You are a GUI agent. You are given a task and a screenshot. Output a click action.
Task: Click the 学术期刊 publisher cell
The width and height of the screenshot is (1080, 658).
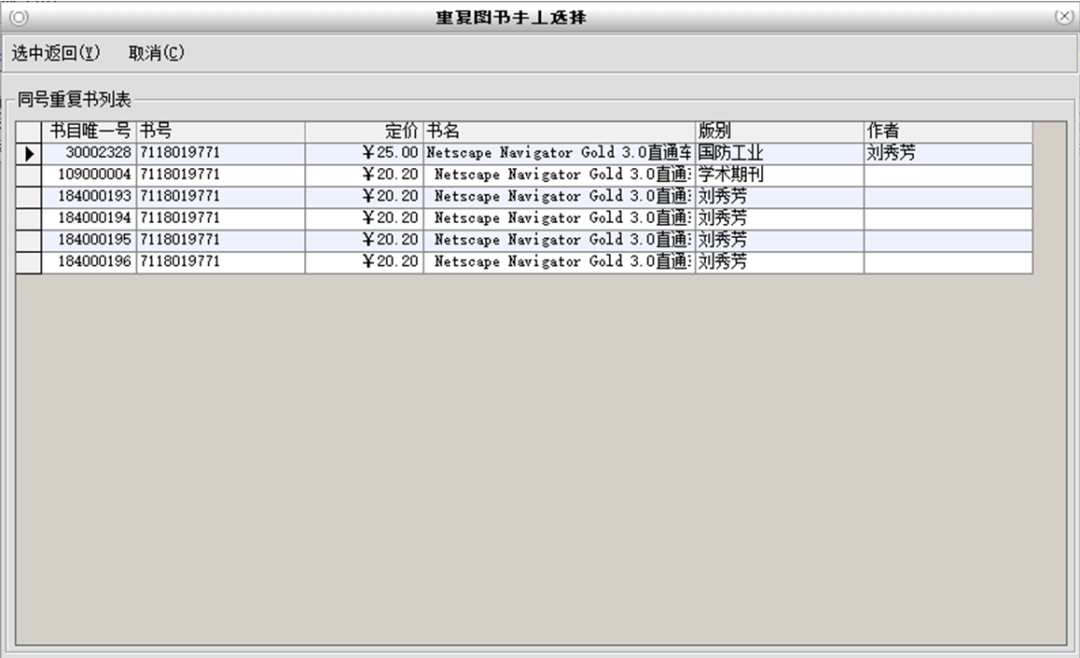coord(780,175)
